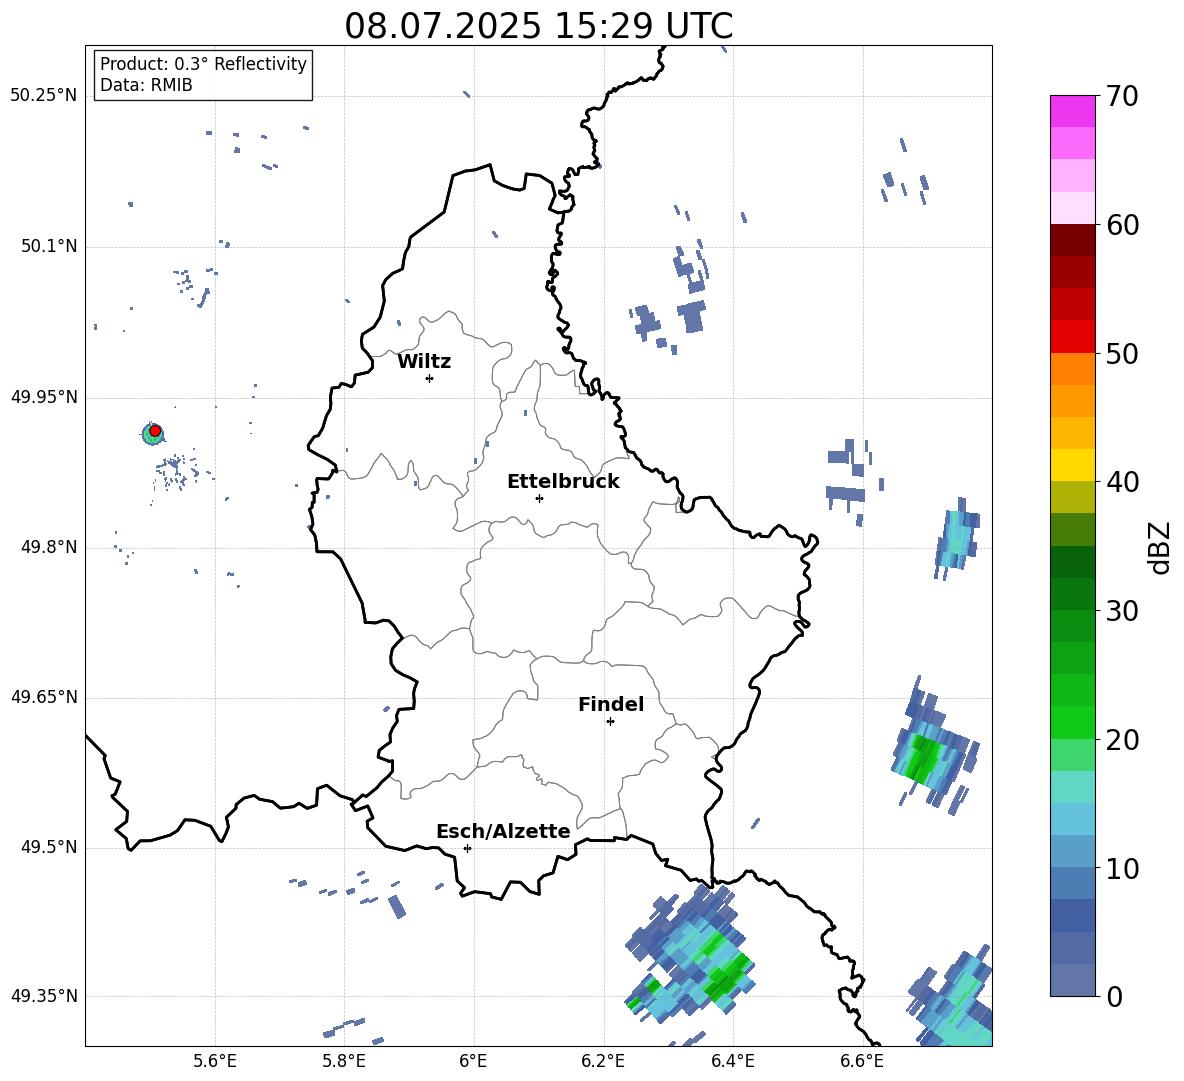This screenshot has width=1184, height=1081.
Task: Click the Data: RMIB label
Action: tap(146, 85)
